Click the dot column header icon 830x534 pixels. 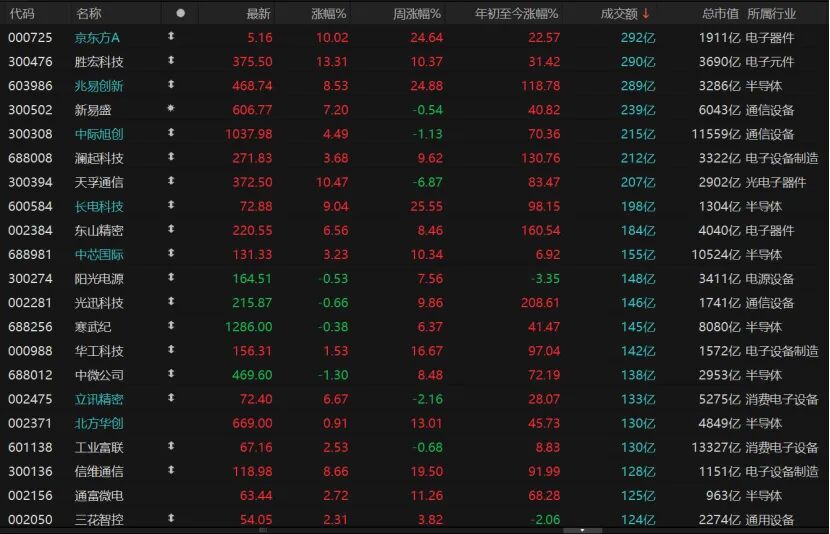tap(181, 13)
